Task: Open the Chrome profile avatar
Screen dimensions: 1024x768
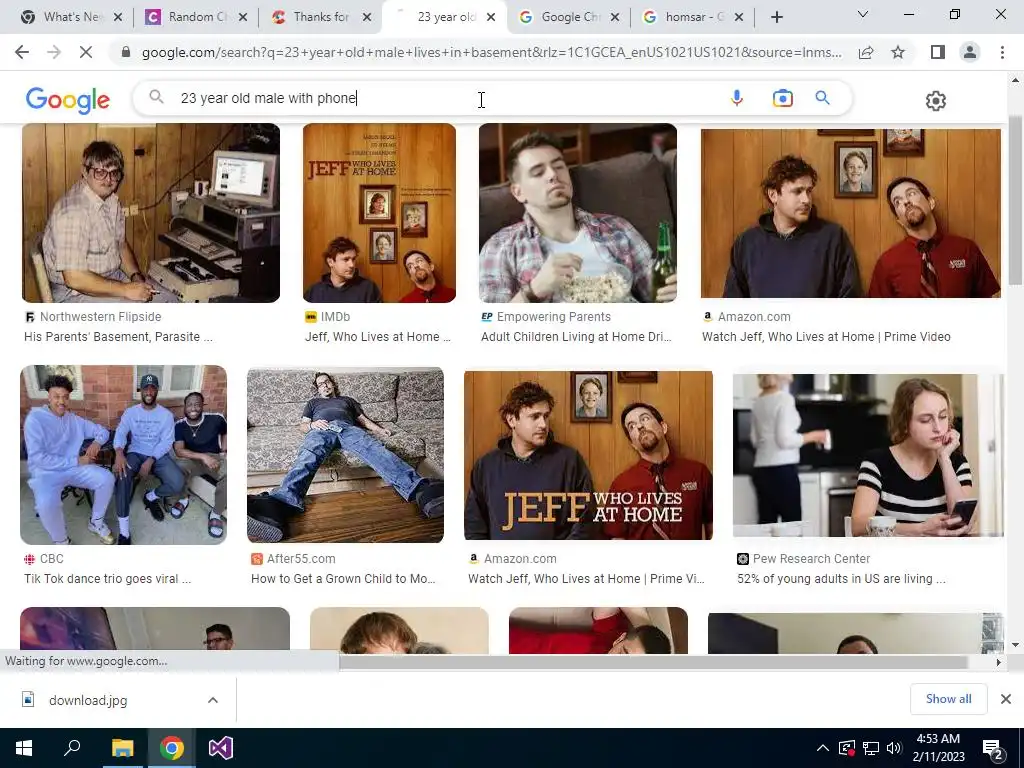Action: 970,52
